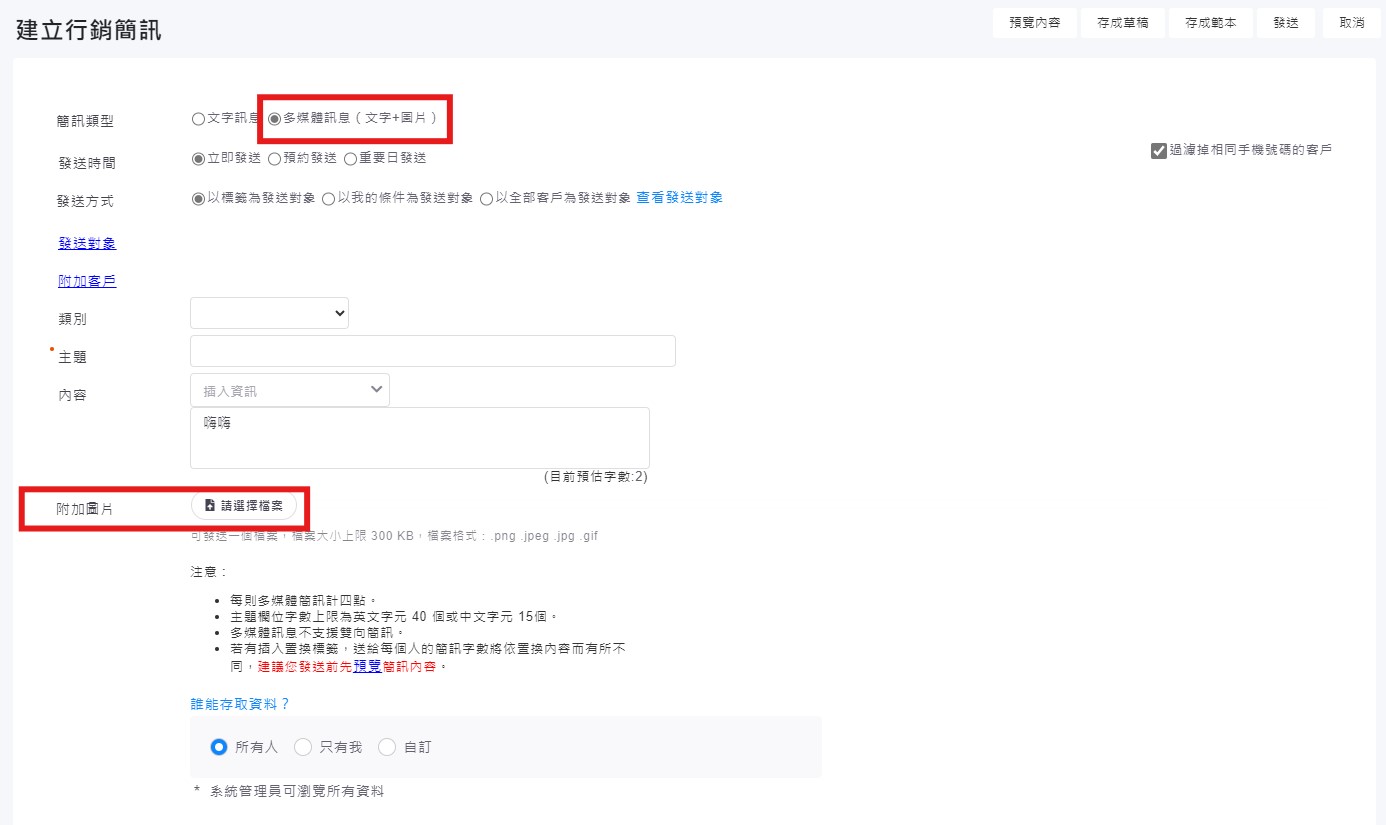The width and height of the screenshot is (1386, 825).
Task: Select the 文字訊息 radio button
Action: [198, 119]
